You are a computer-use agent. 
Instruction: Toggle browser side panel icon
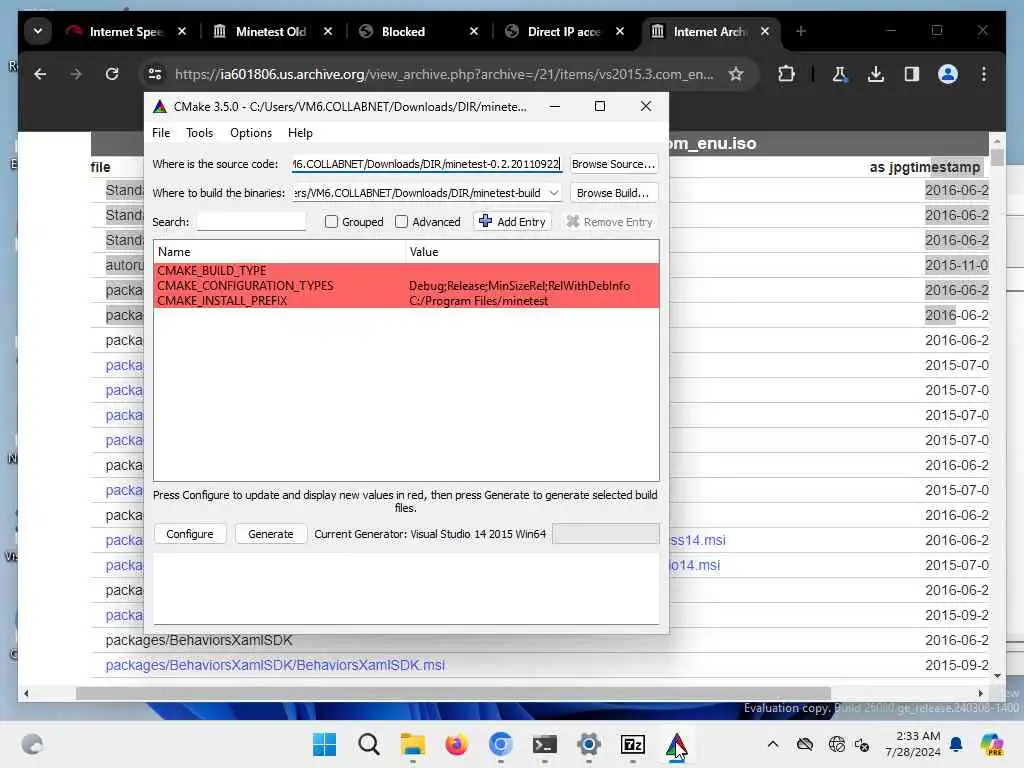click(x=912, y=74)
